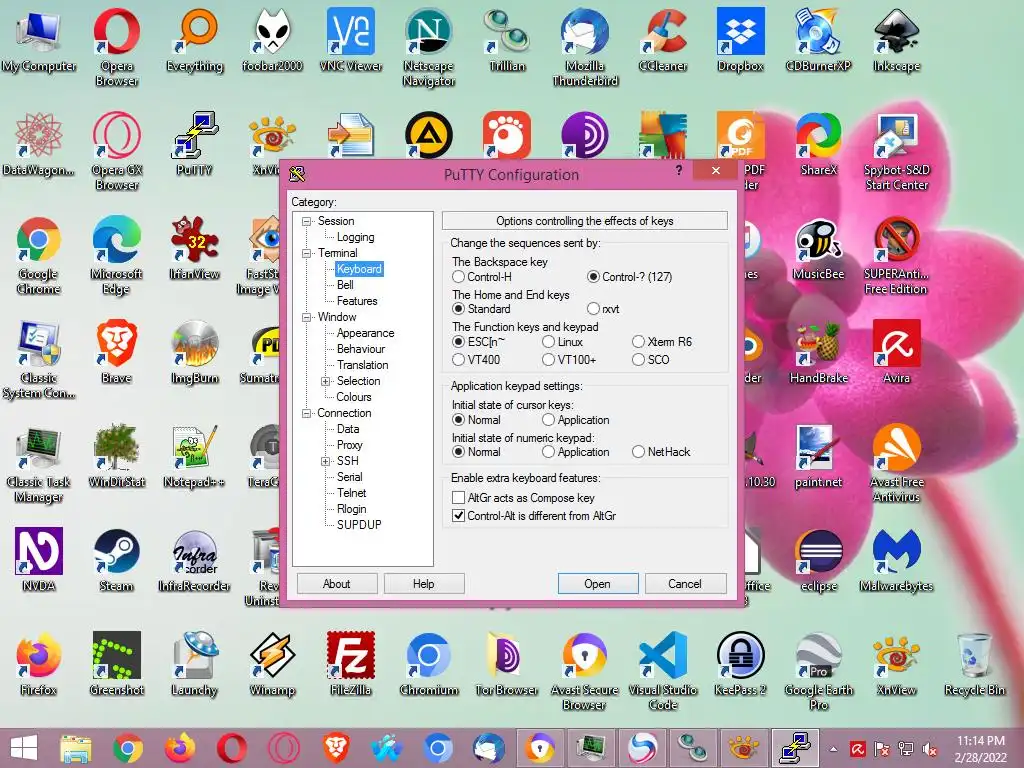
Task: Expand the SSH tree node
Action: [x=325, y=462]
